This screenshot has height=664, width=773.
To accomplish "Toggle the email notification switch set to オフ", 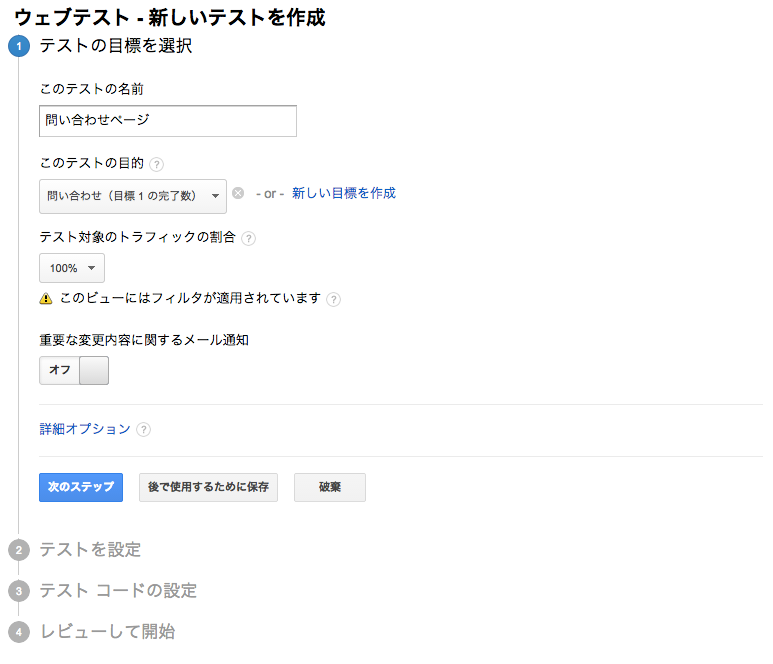I will click(x=74, y=370).
